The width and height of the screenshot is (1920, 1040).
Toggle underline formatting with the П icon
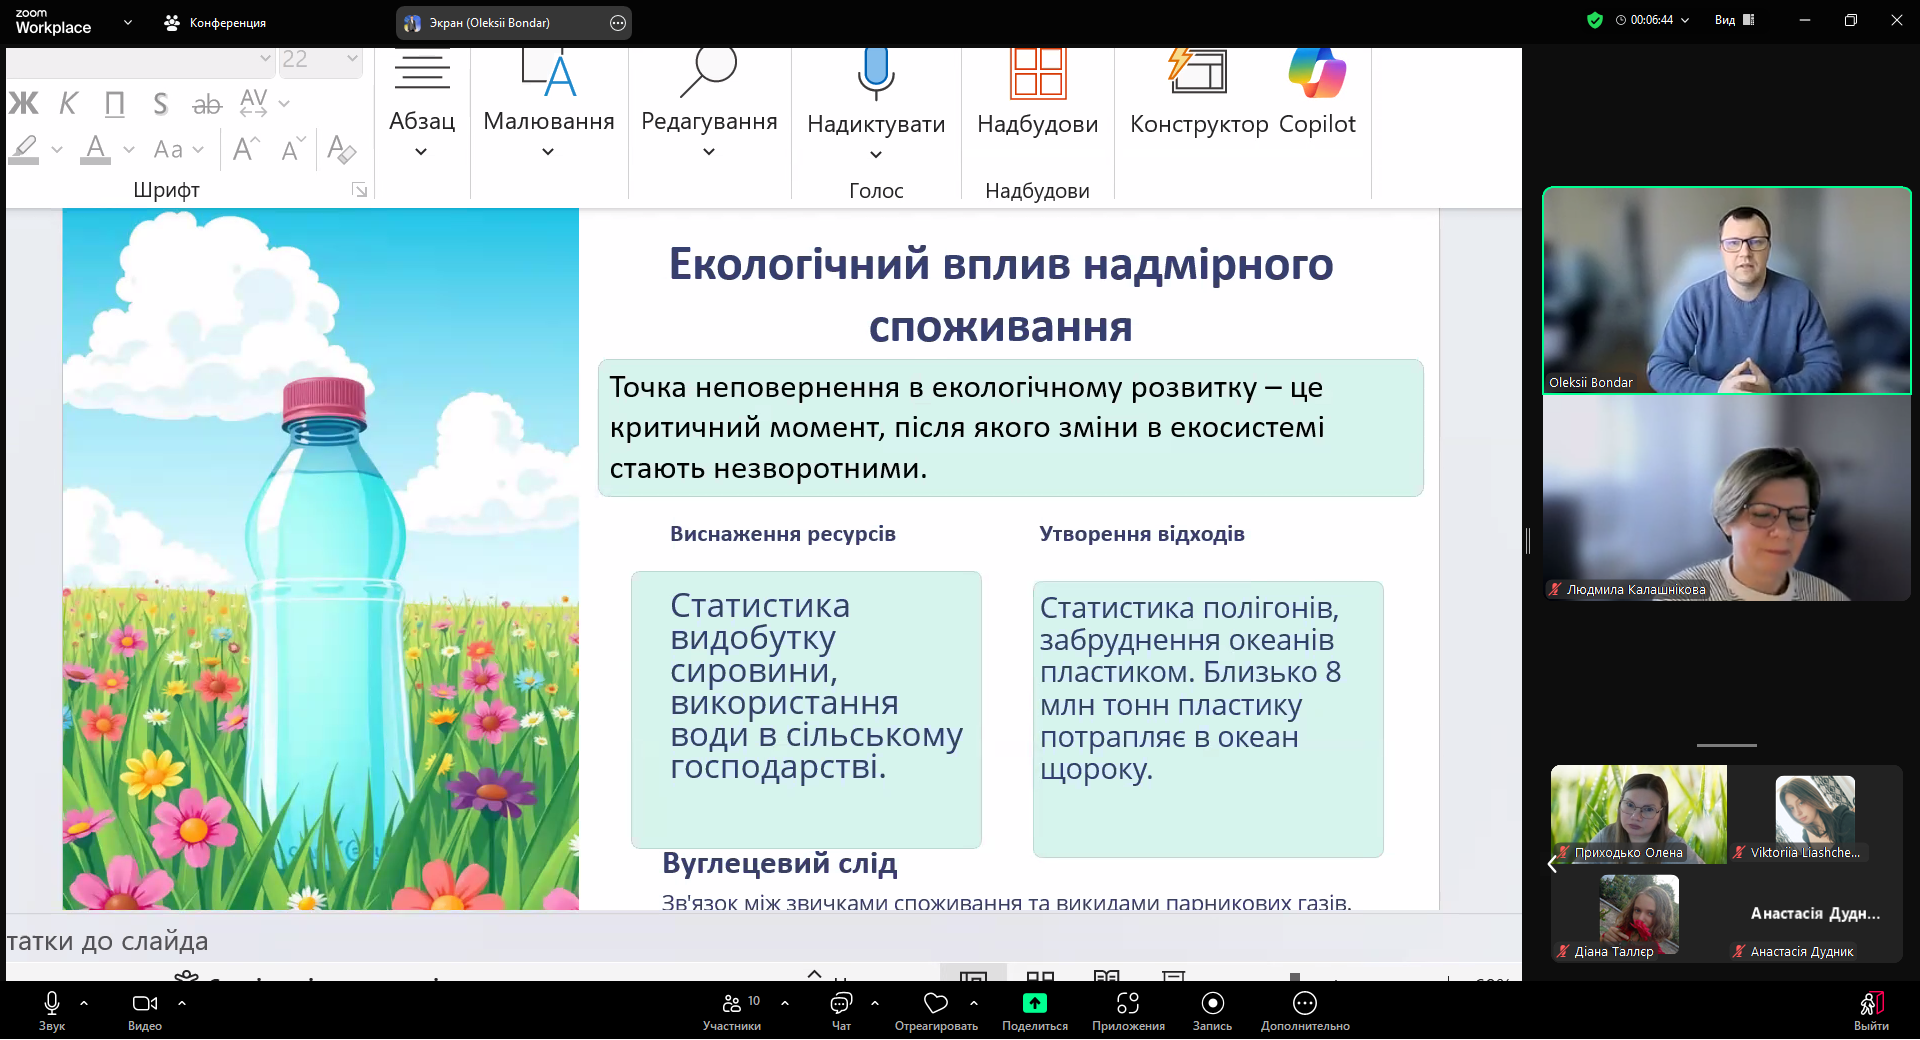coord(113,102)
